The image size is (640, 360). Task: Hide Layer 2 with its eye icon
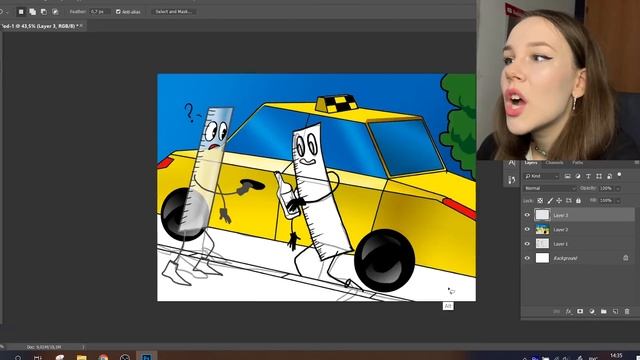click(527, 229)
